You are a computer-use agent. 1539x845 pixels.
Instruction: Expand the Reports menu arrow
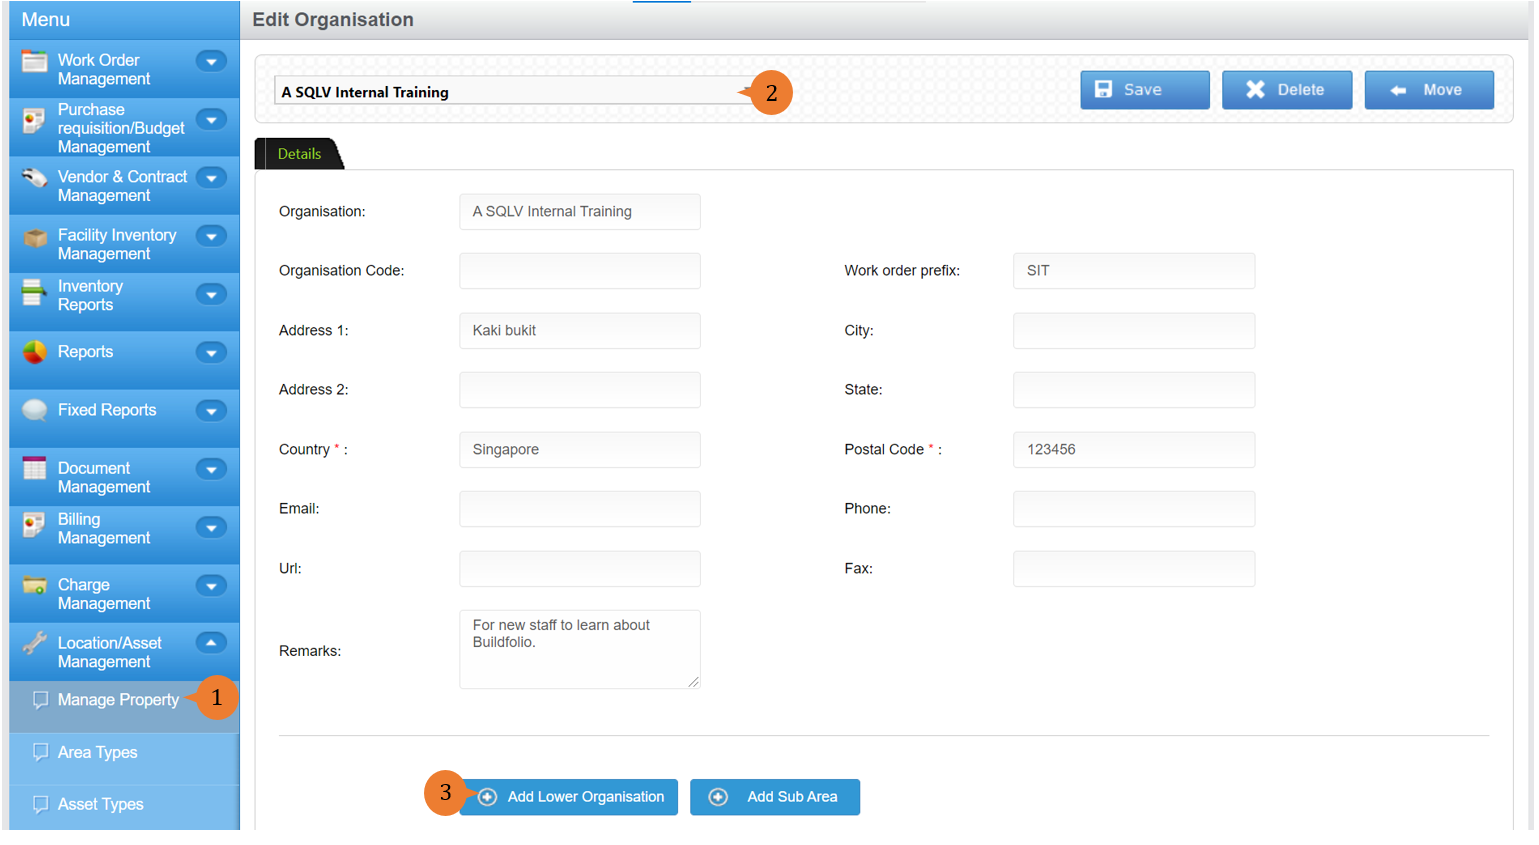click(211, 352)
